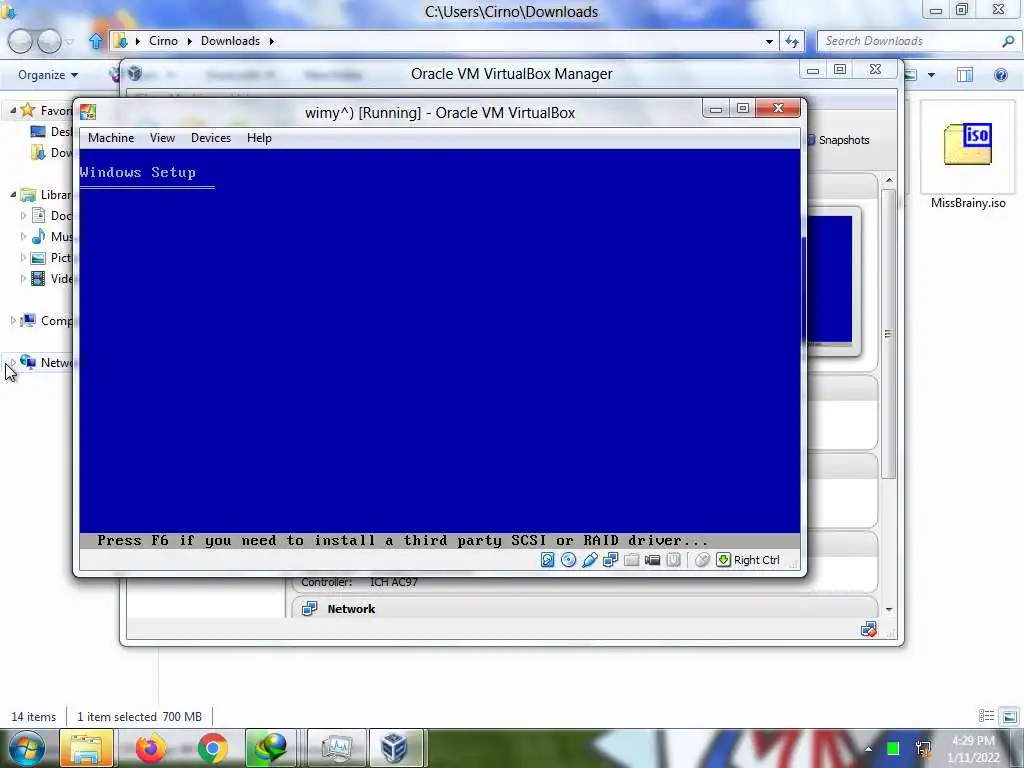Open the Machine menu in VM window

point(111,138)
